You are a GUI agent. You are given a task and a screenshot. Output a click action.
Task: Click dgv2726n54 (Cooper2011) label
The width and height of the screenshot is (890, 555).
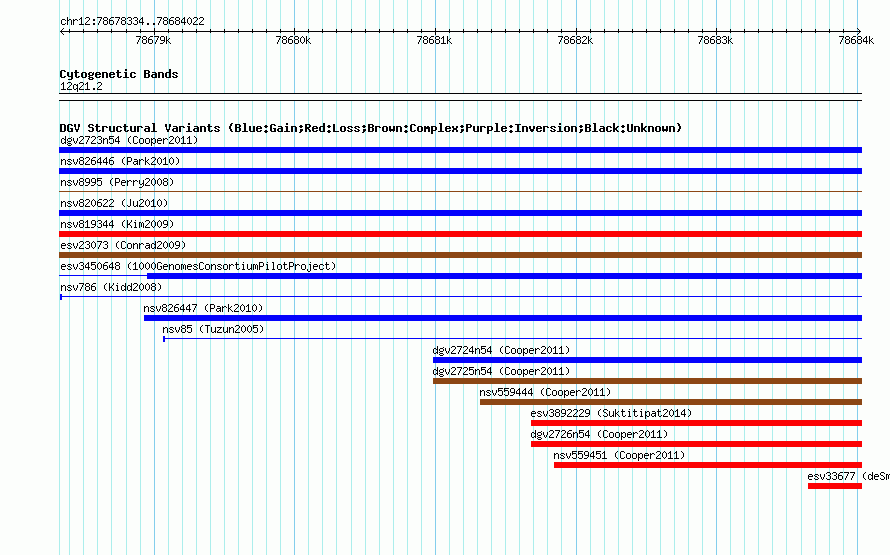coord(599,434)
